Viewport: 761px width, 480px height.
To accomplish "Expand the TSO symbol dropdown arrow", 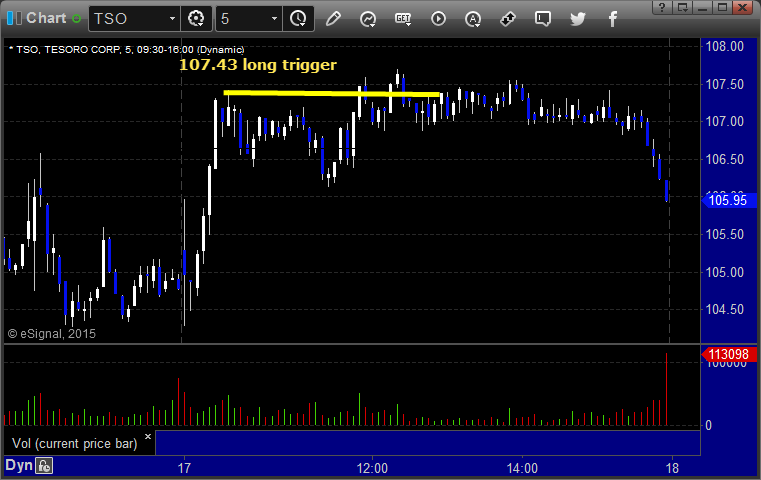I will 172,19.
